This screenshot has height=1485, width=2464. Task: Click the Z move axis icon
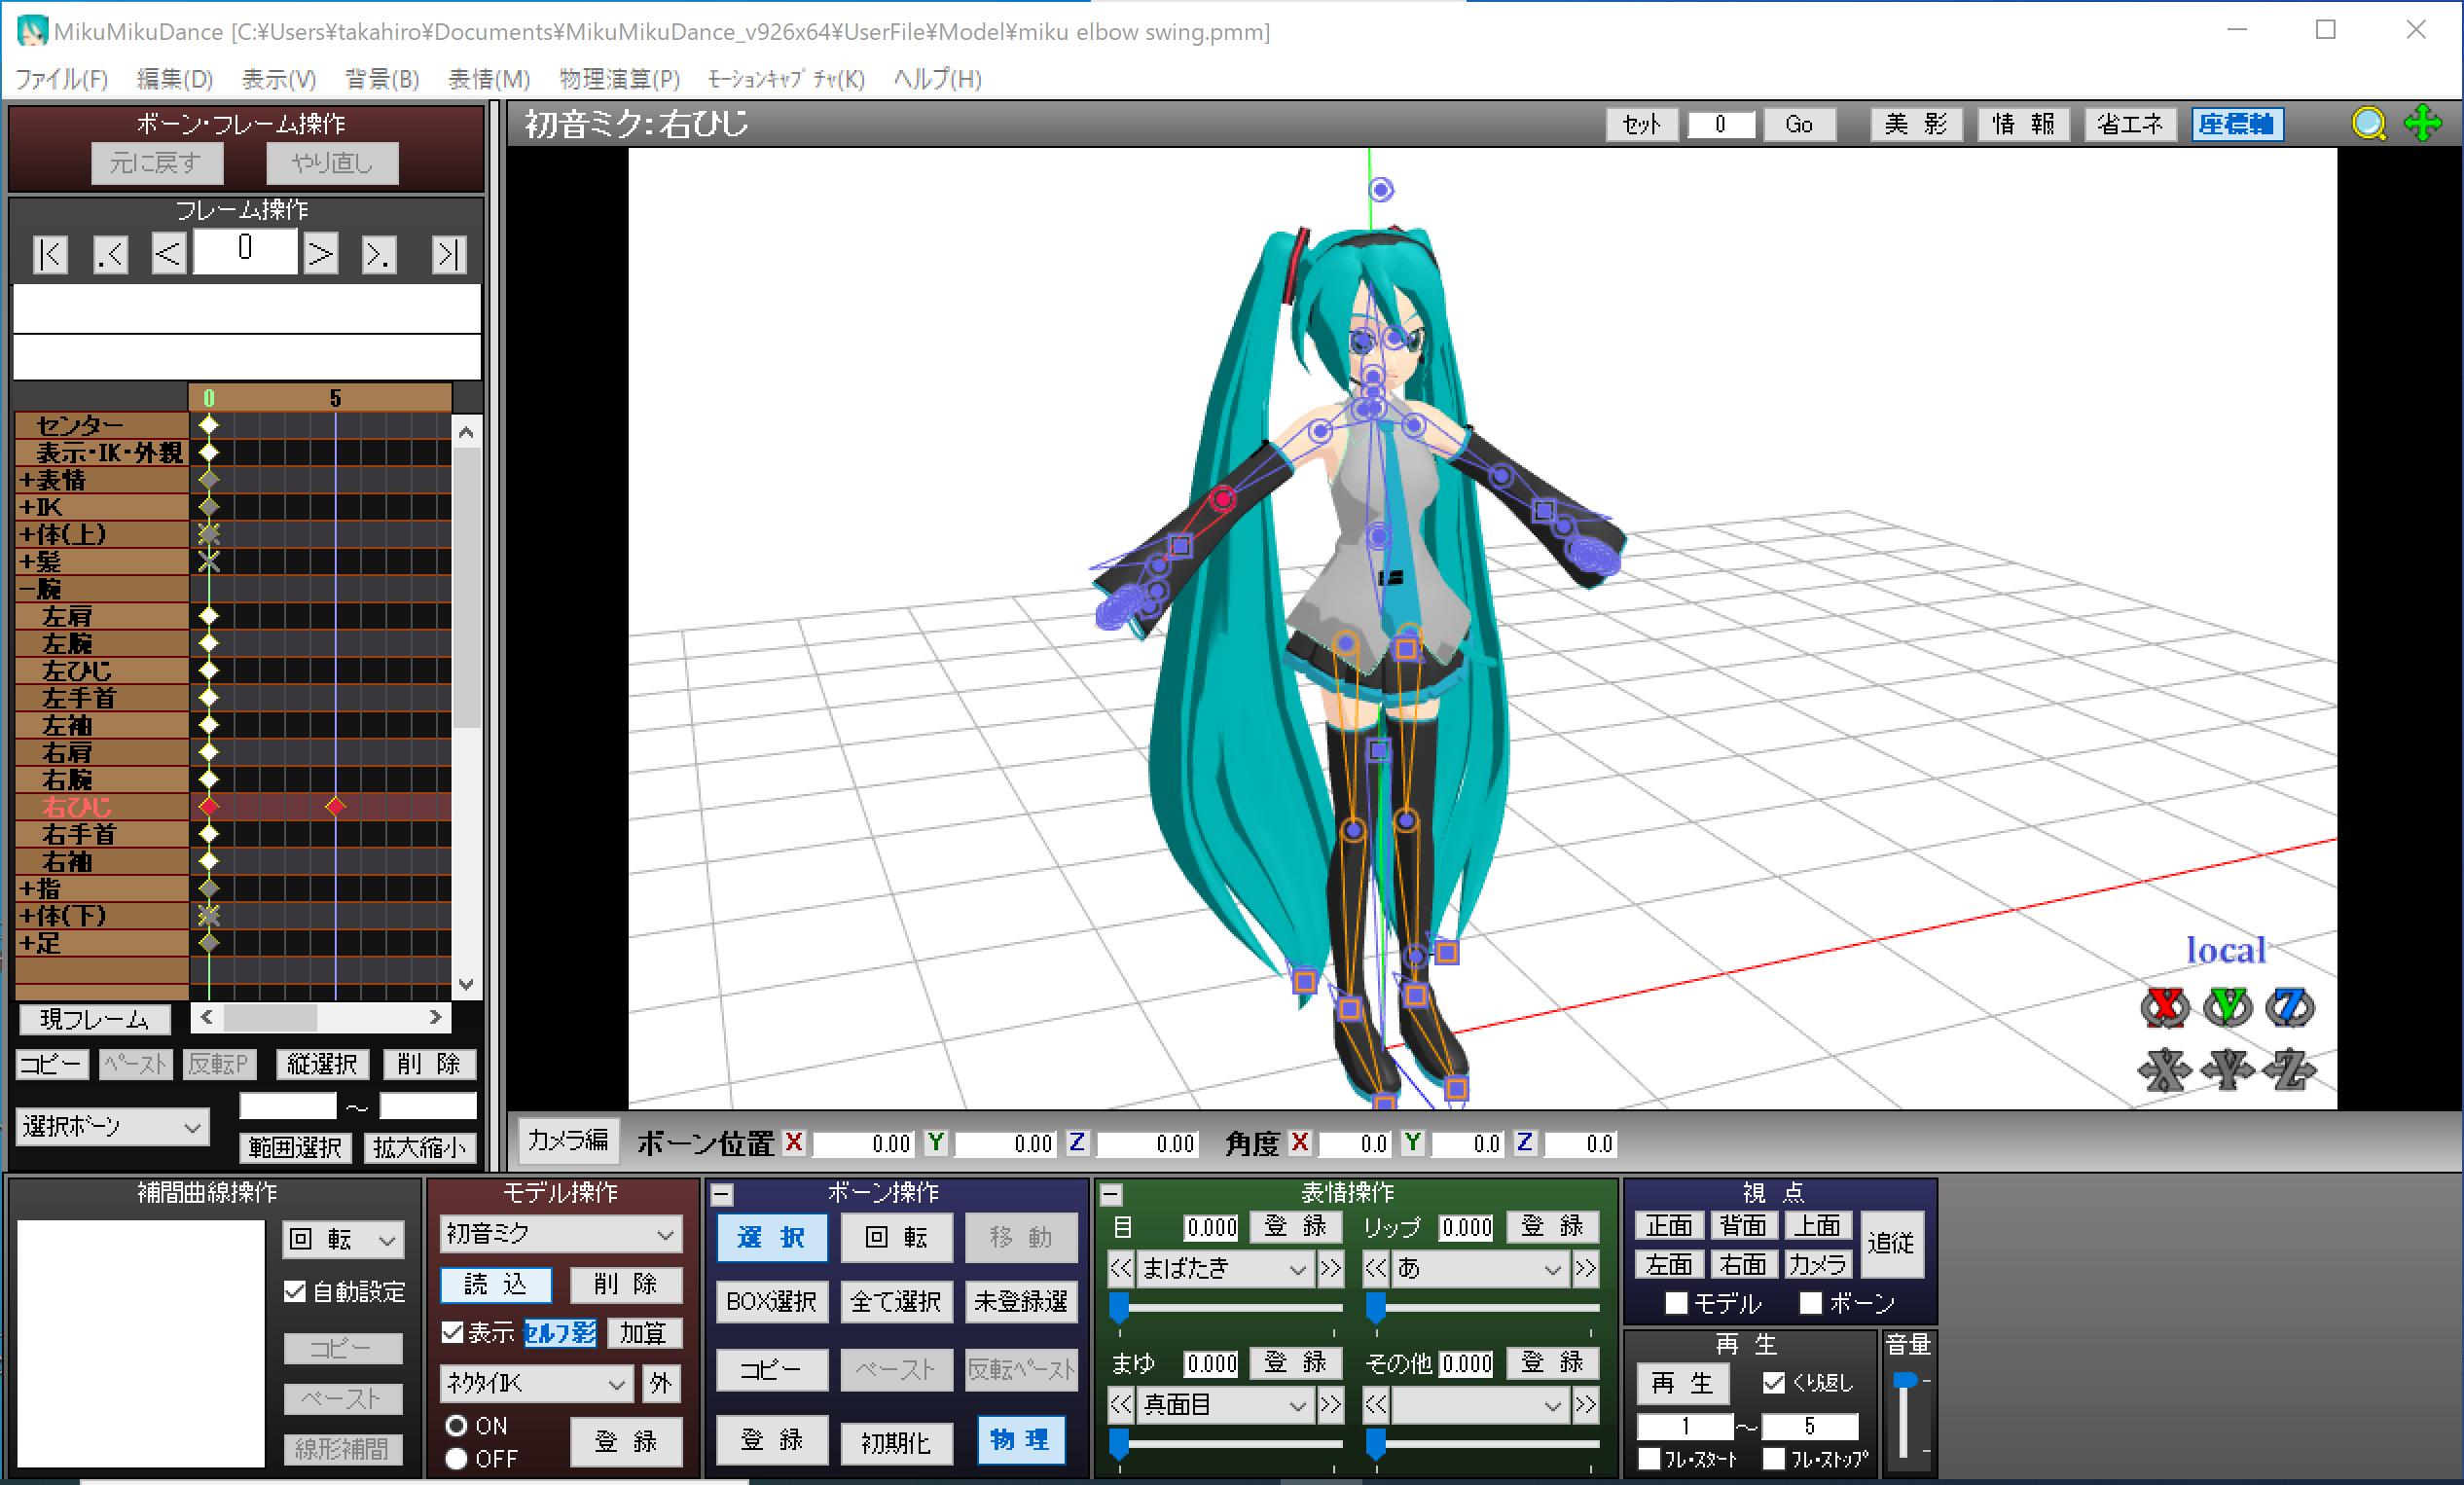point(2290,1069)
